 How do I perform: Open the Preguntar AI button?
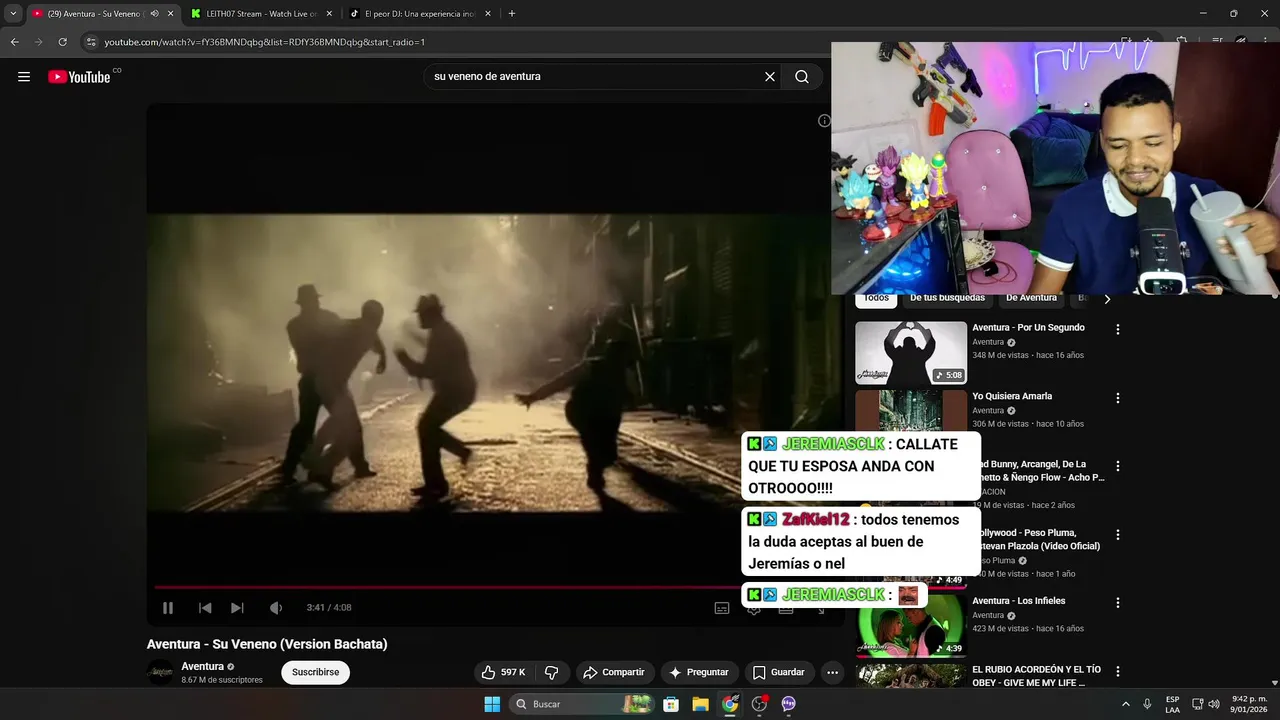(699, 672)
